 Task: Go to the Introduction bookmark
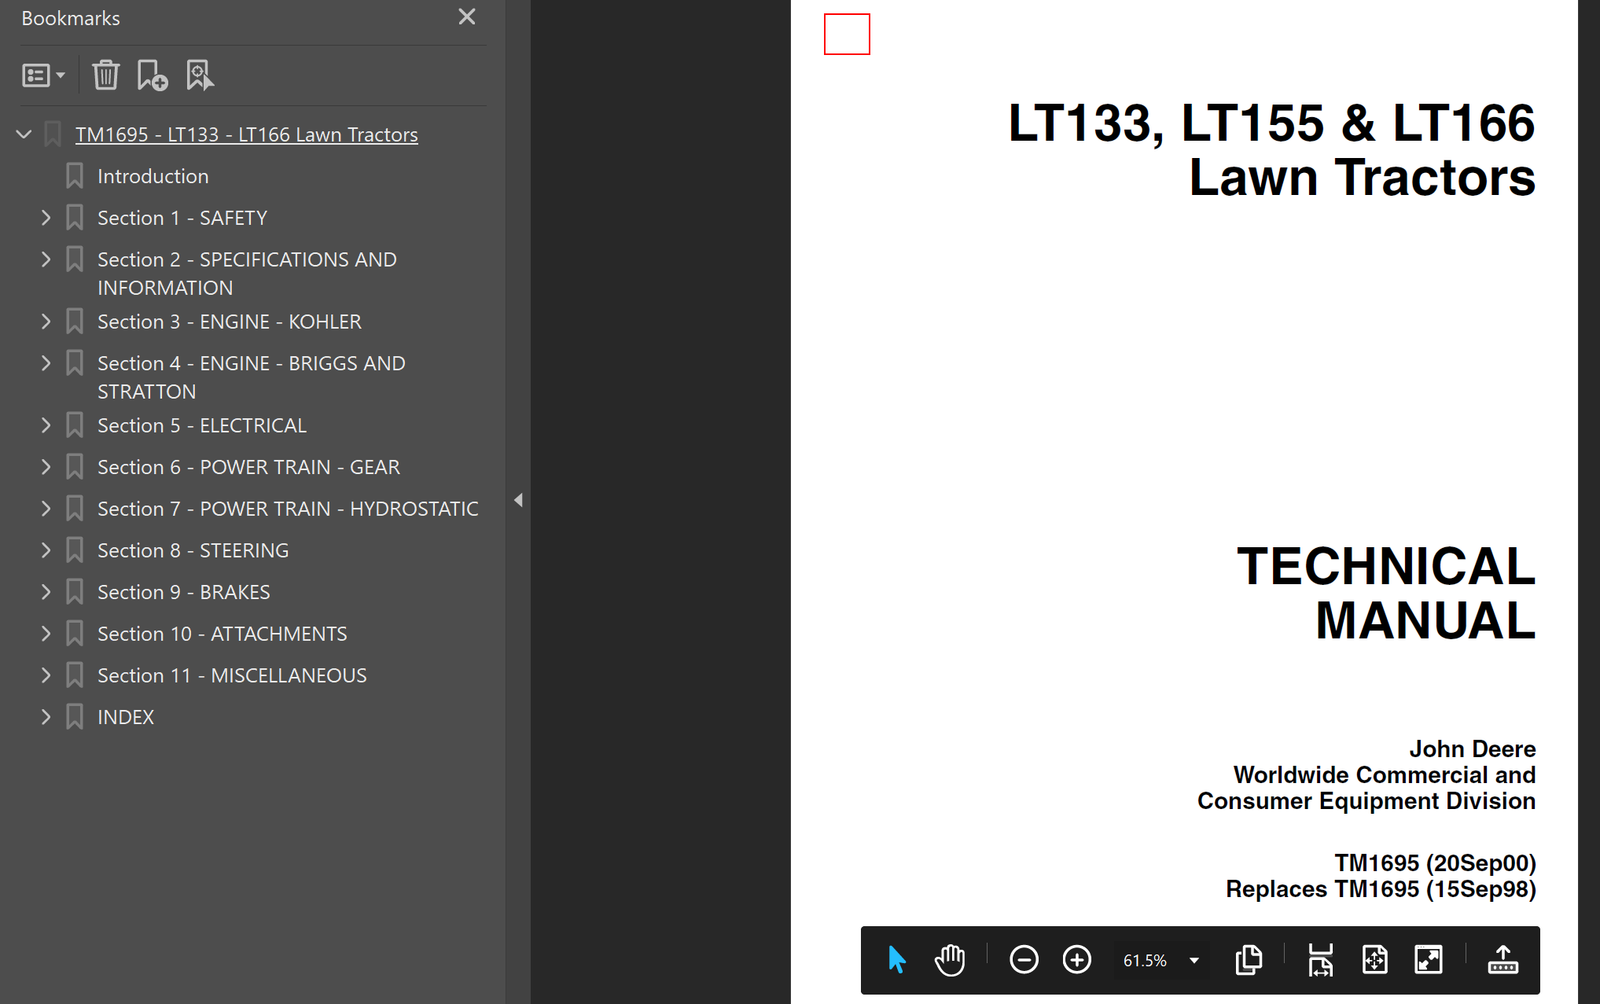pos(153,176)
